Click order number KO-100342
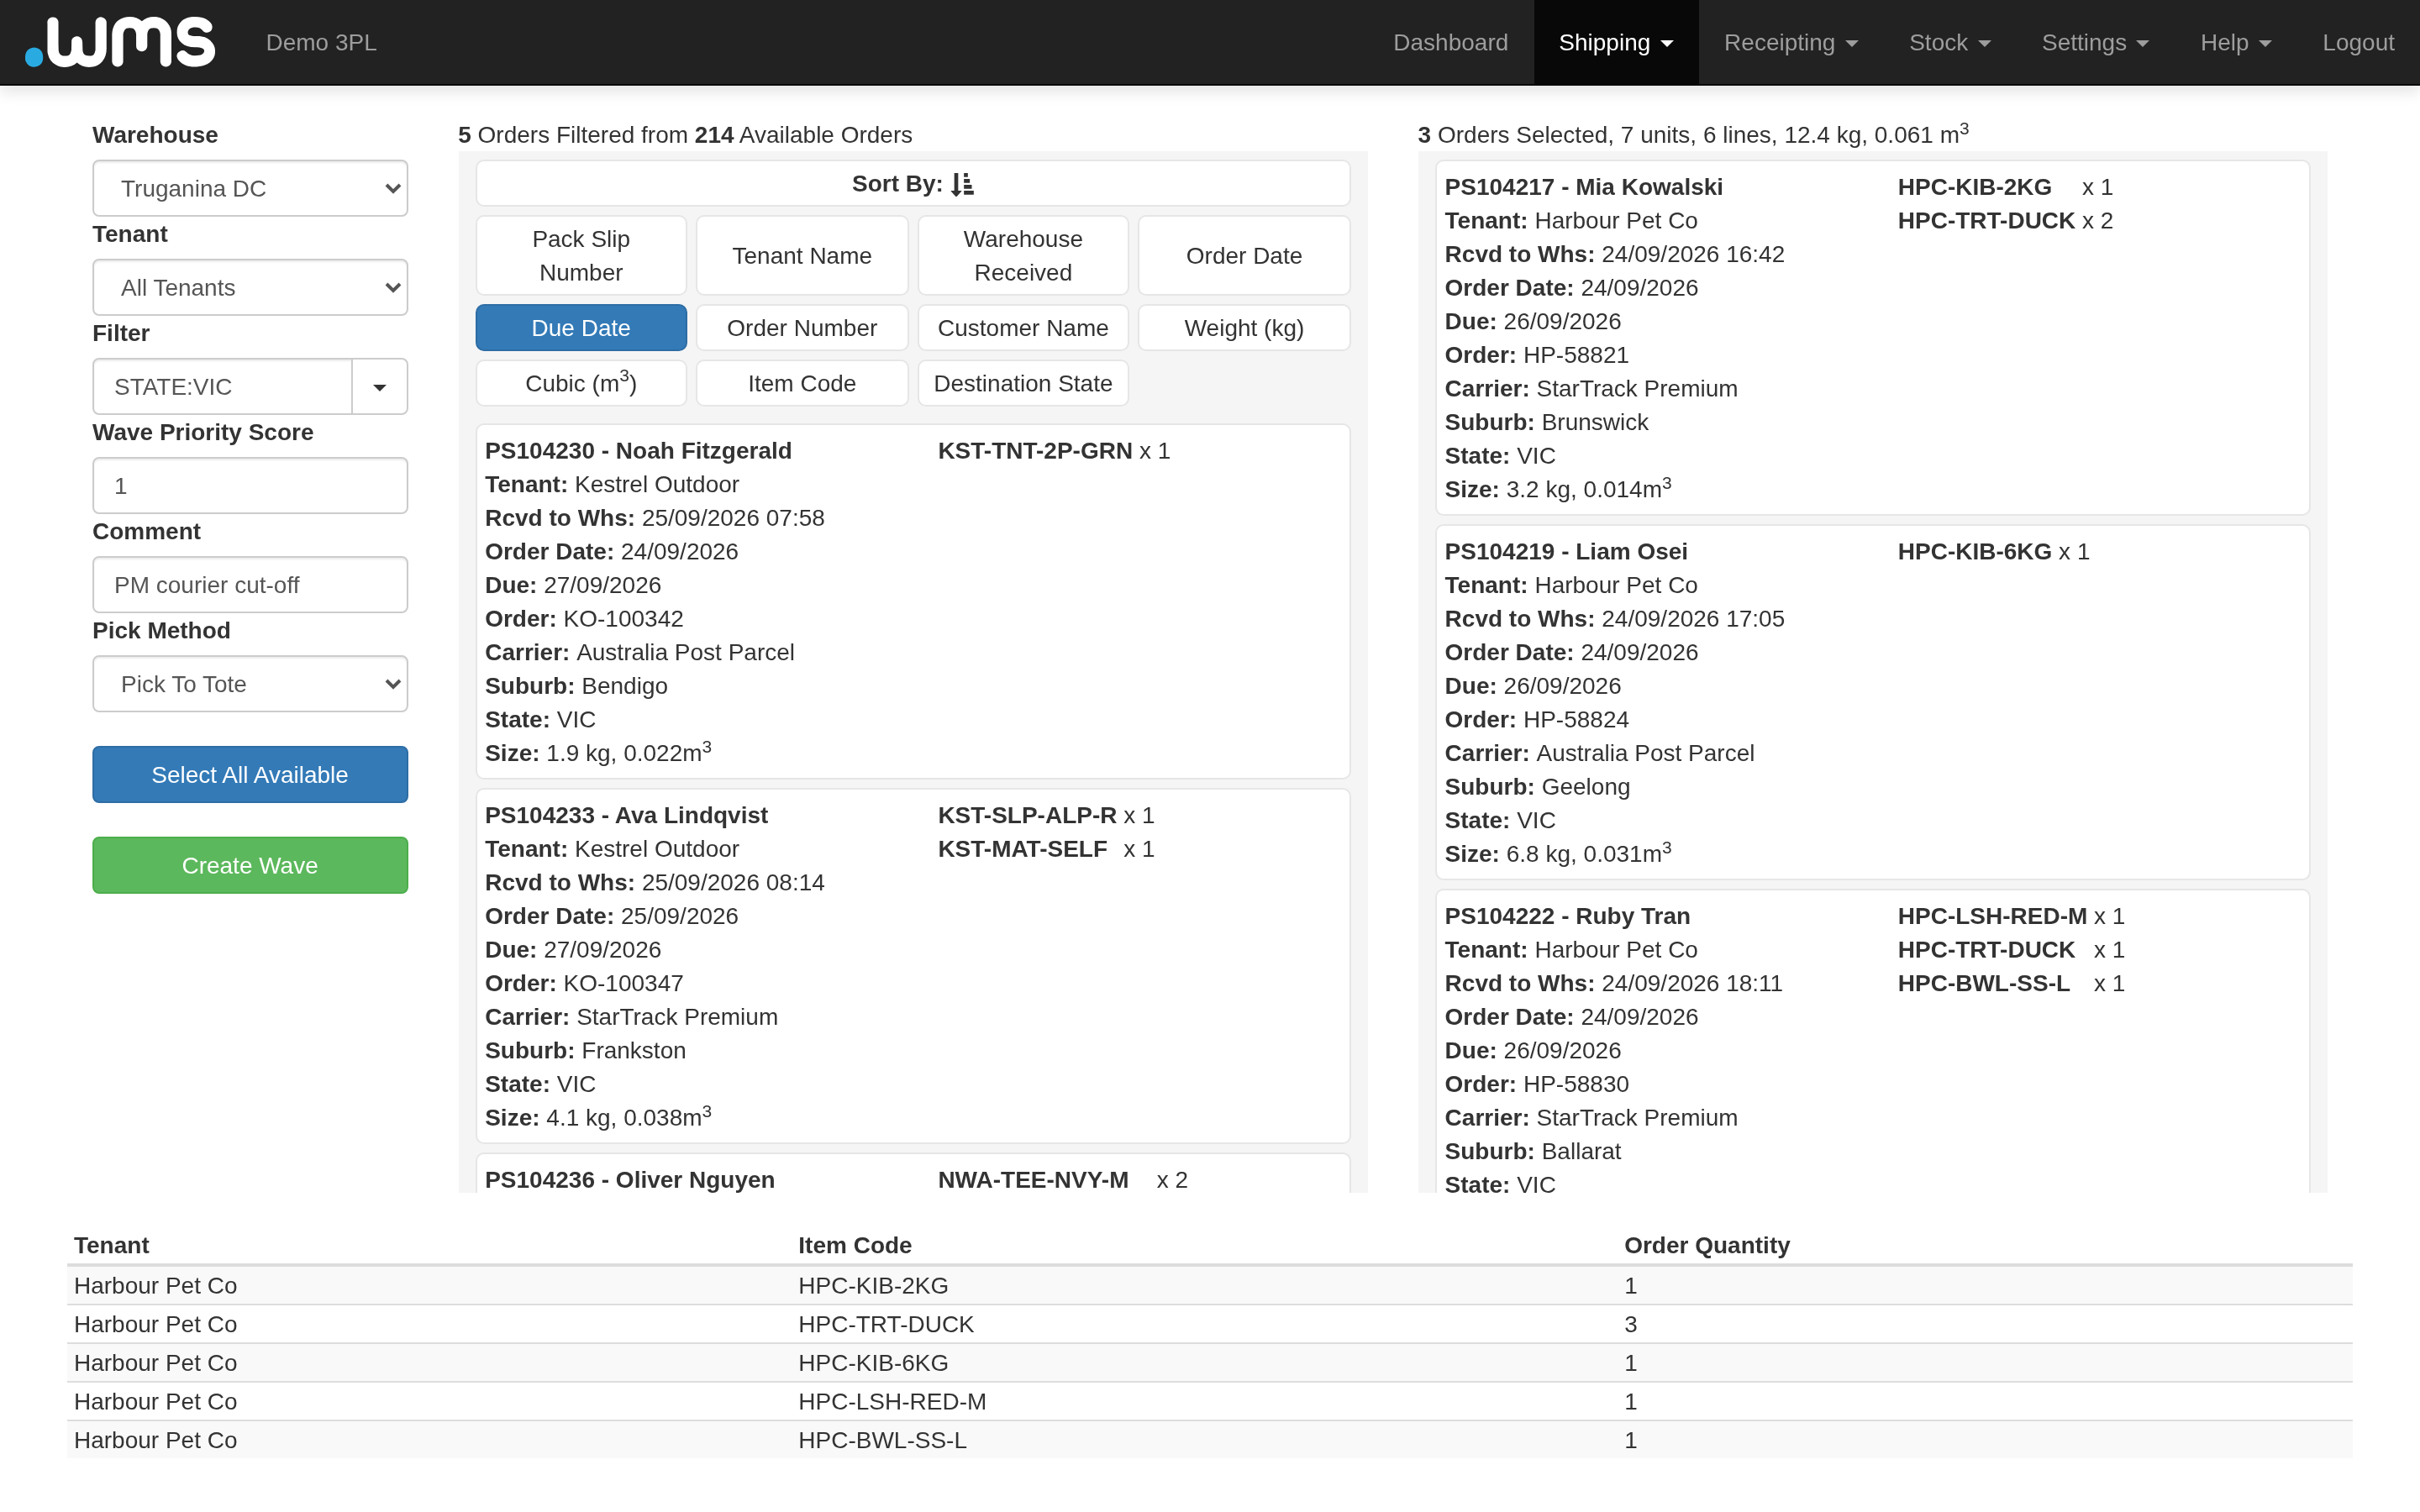Viewport: 2420px width, 1512px height. (x=623, y=619)
